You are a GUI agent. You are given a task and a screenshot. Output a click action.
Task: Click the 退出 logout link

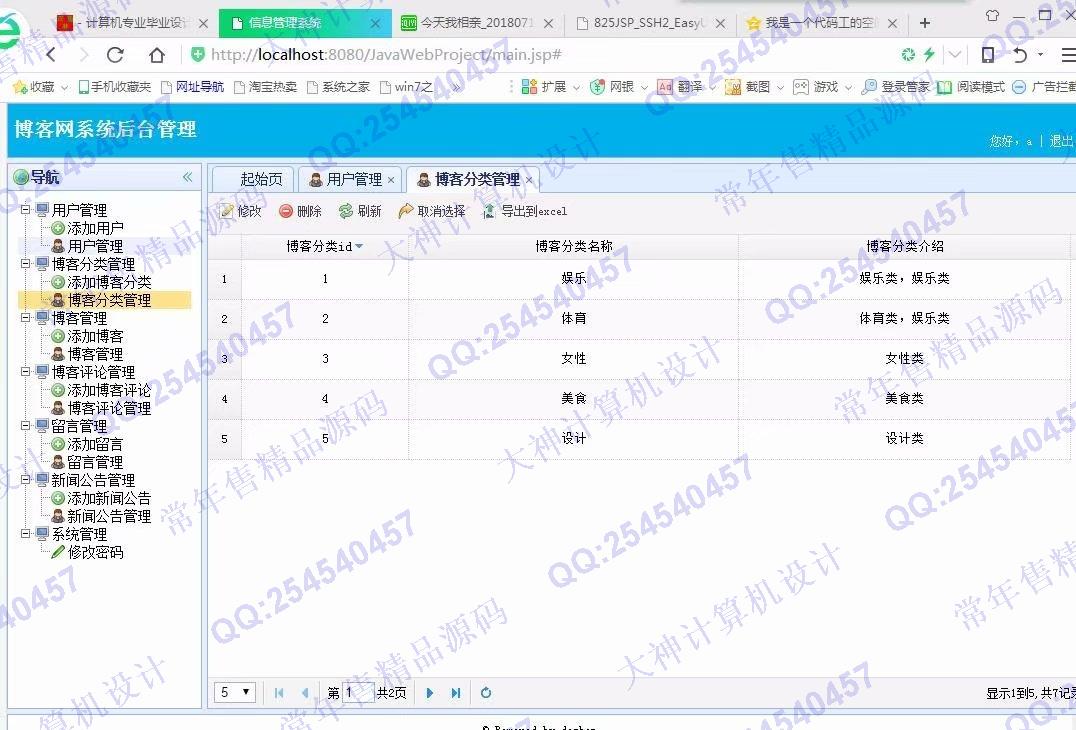click(1061, 141)
